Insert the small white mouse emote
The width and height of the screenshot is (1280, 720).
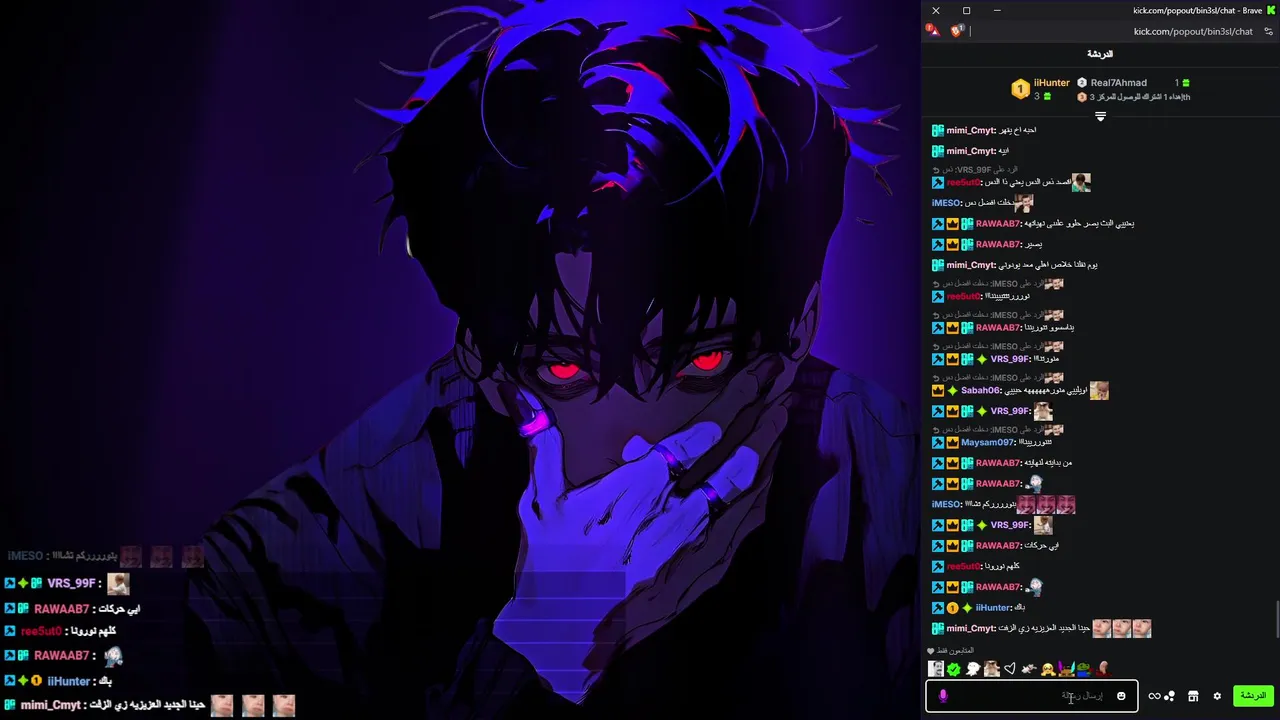click(1028, 669)
